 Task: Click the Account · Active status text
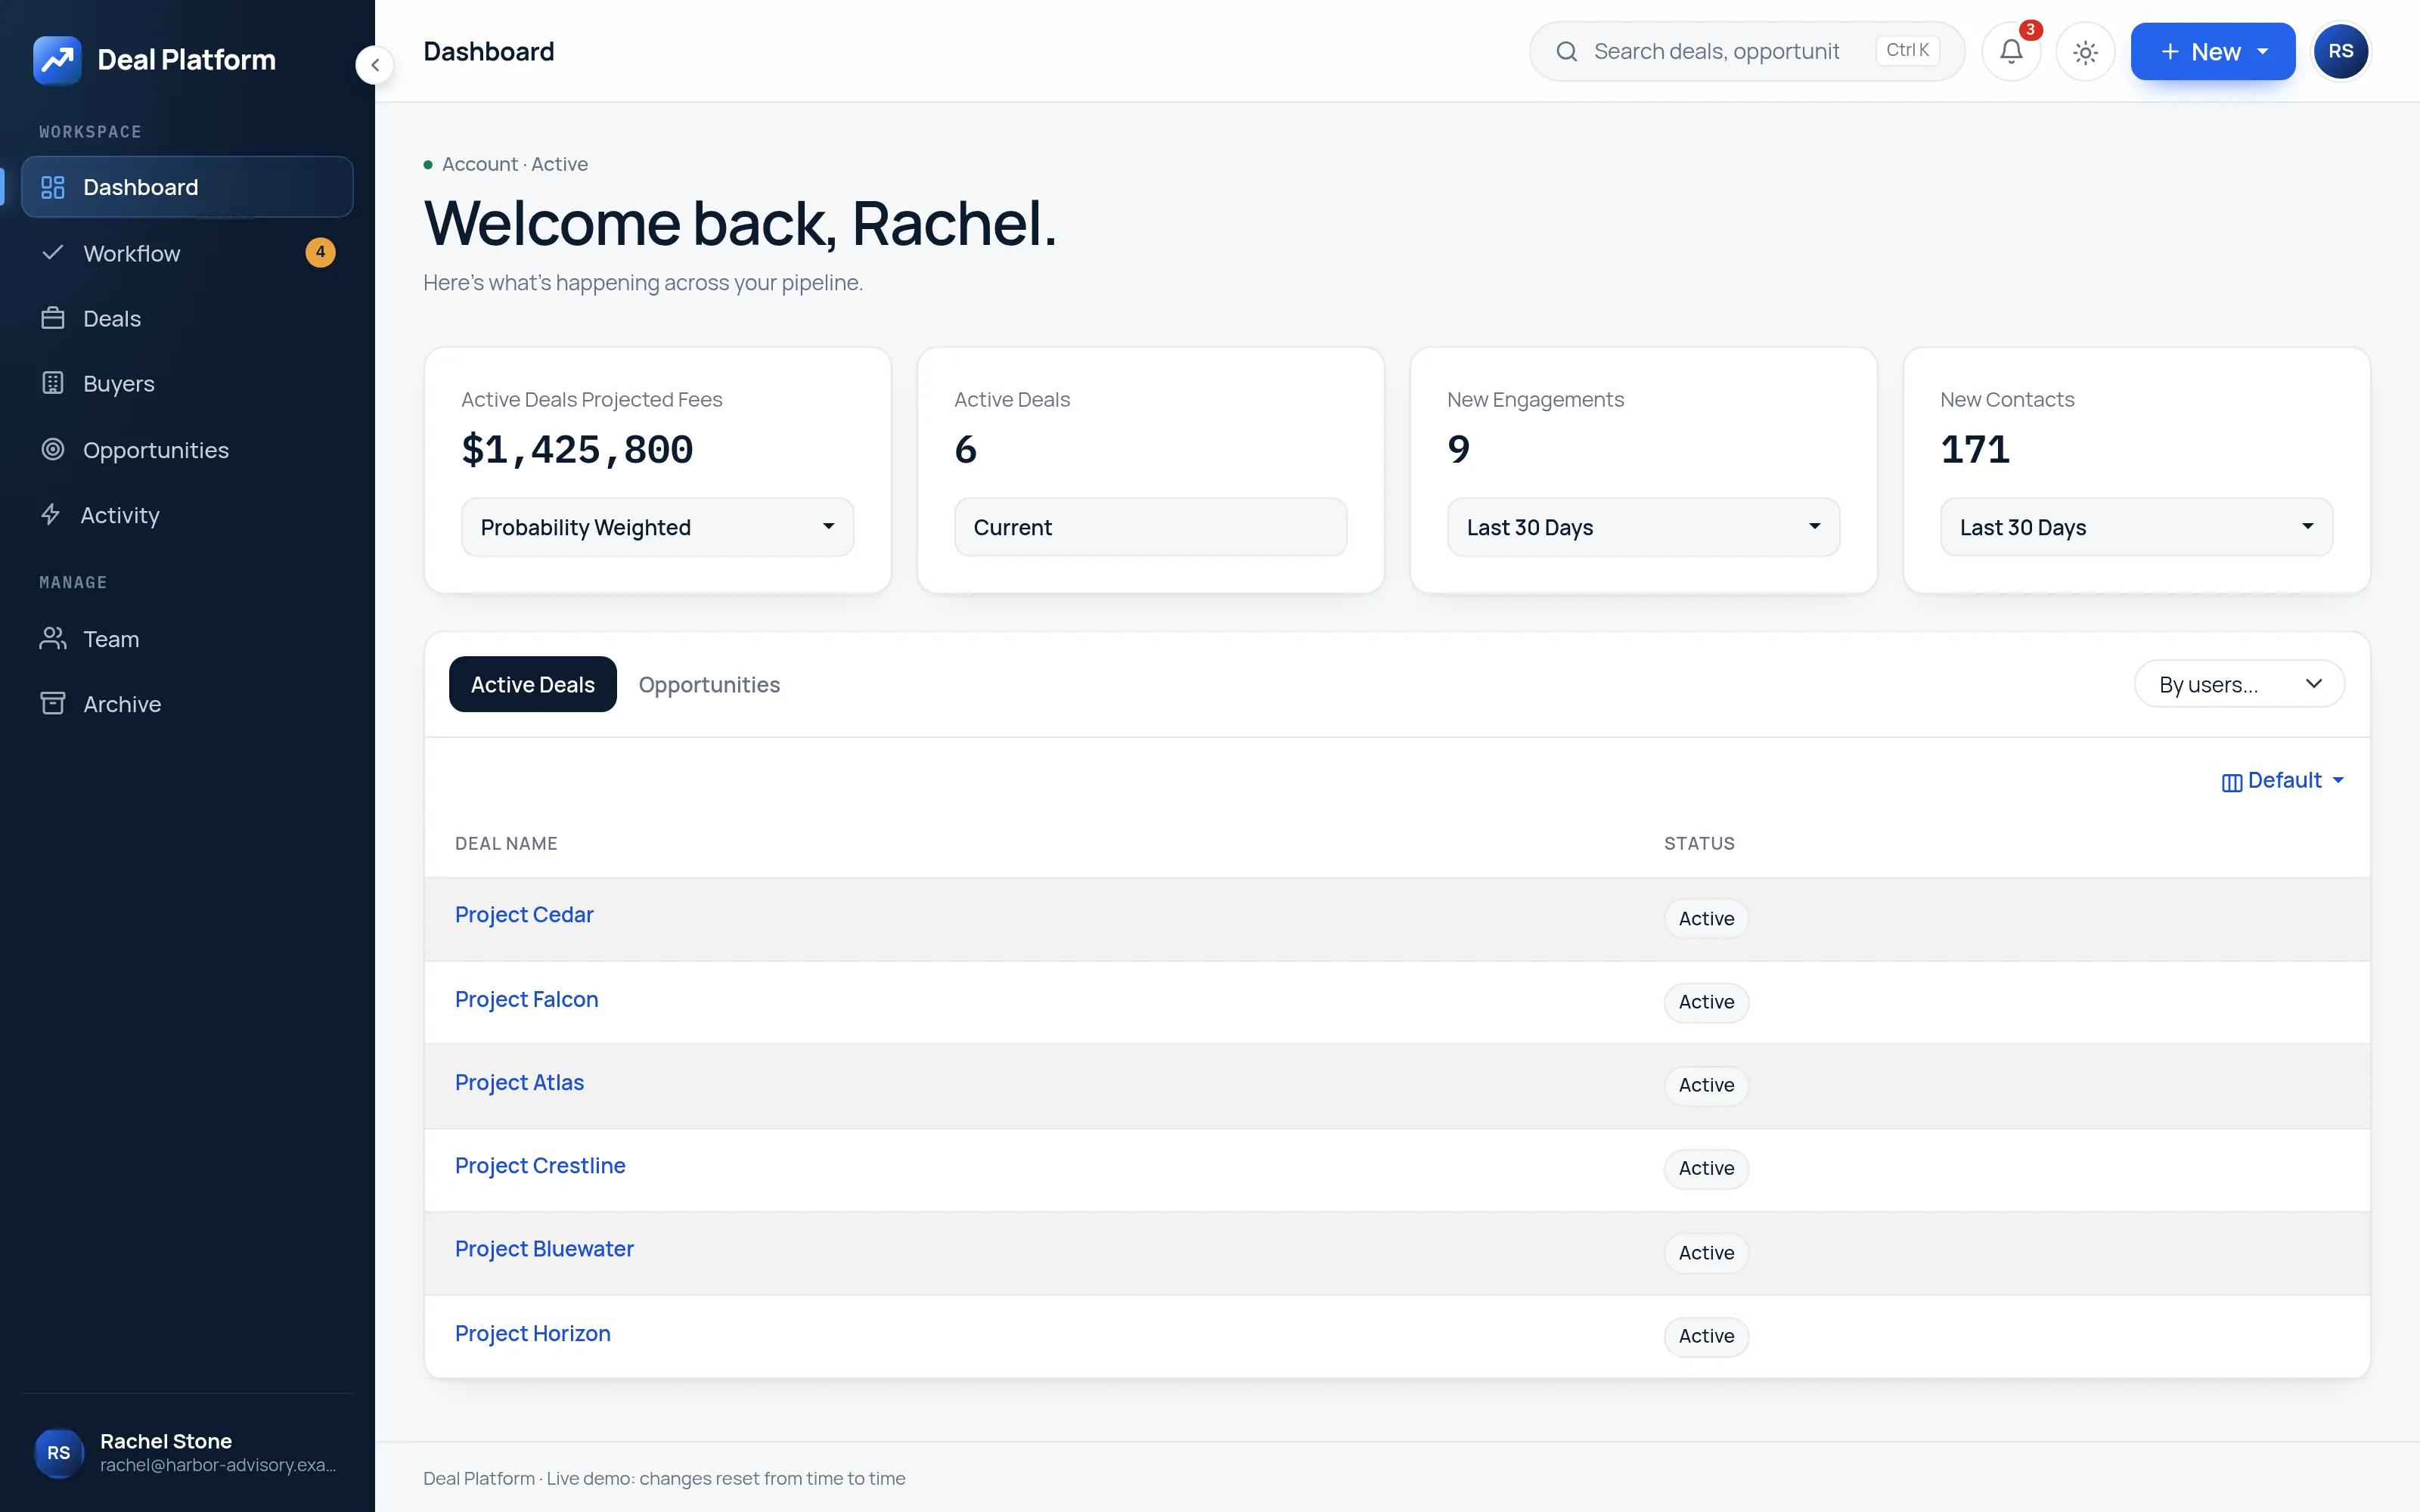pos(515,164)
